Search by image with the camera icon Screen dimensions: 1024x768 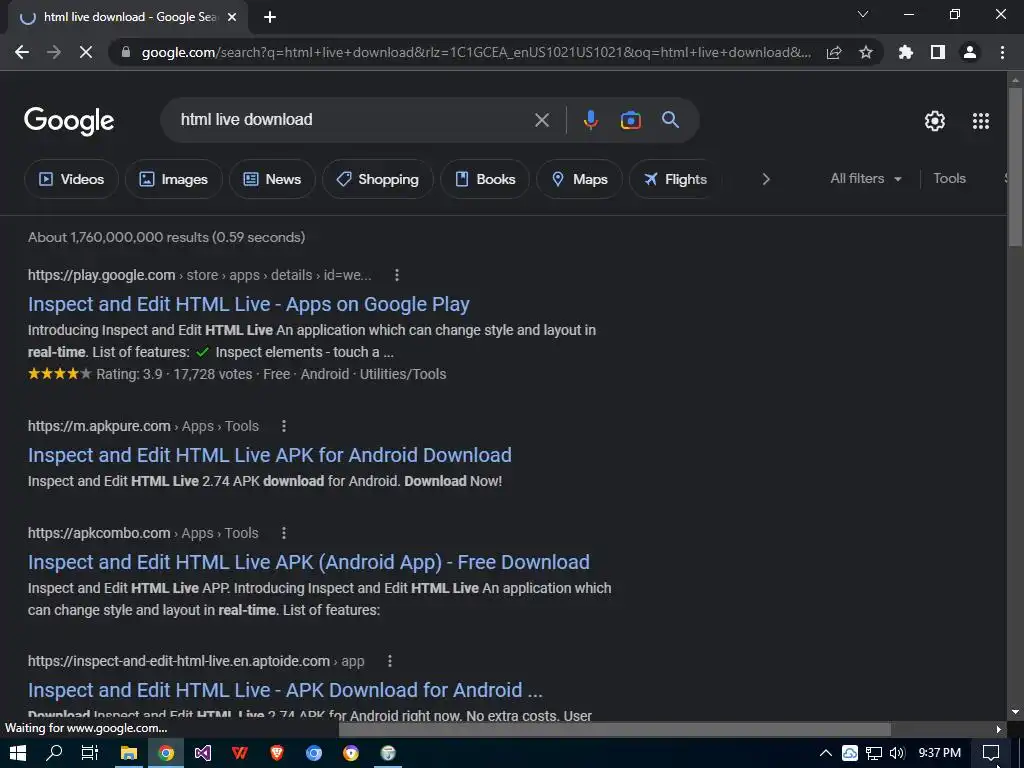coord(630,120)
